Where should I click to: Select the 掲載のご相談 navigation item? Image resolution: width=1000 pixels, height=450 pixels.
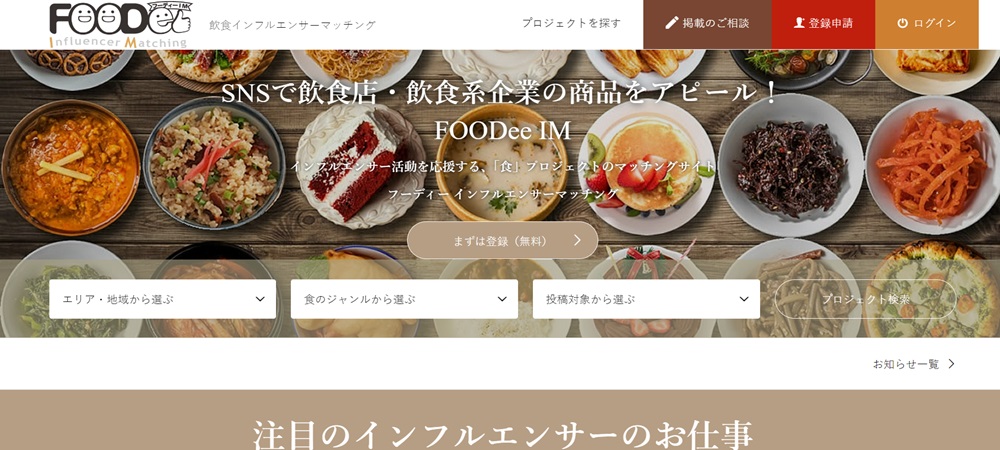tap(707, 24)
